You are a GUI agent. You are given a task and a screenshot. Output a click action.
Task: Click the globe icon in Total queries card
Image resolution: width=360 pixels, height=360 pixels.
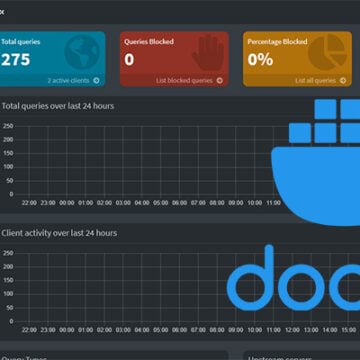[82, 52]
